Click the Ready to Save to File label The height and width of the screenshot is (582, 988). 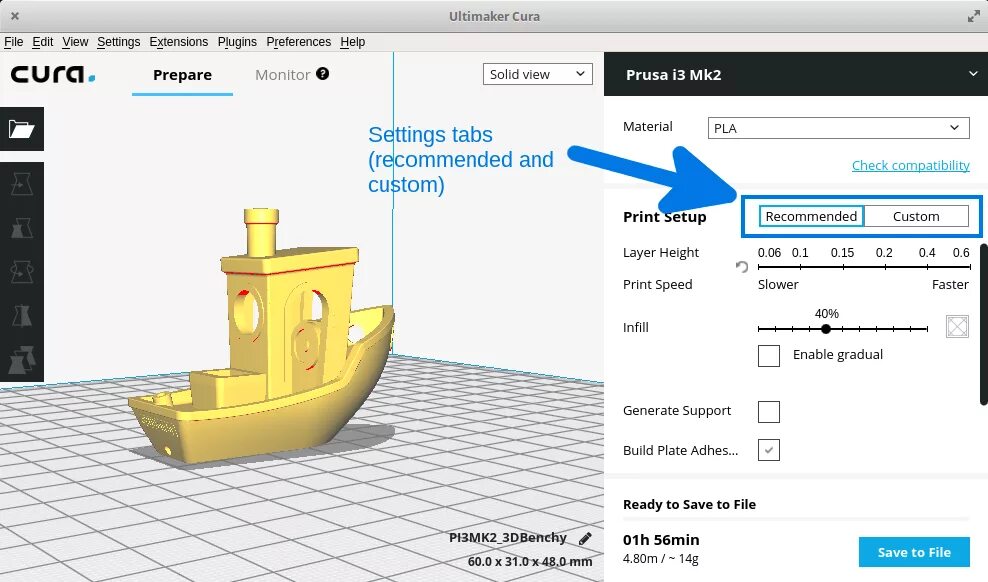tap(689, 504)
